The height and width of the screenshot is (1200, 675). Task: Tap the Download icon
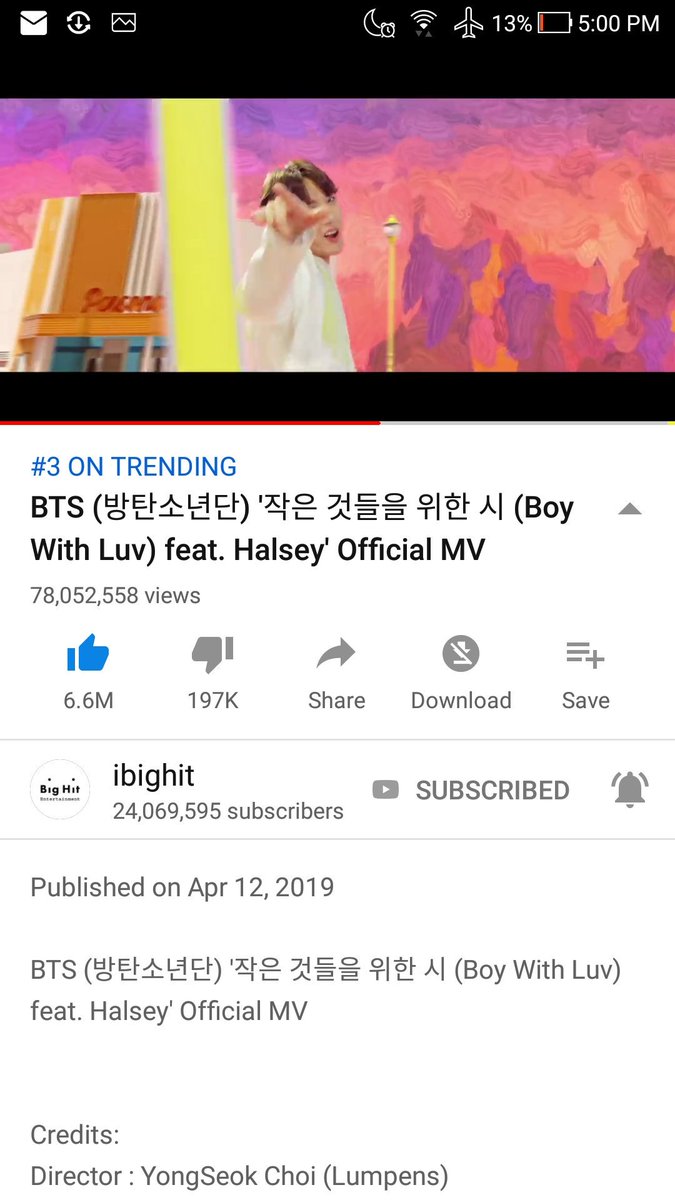[461, 654]
